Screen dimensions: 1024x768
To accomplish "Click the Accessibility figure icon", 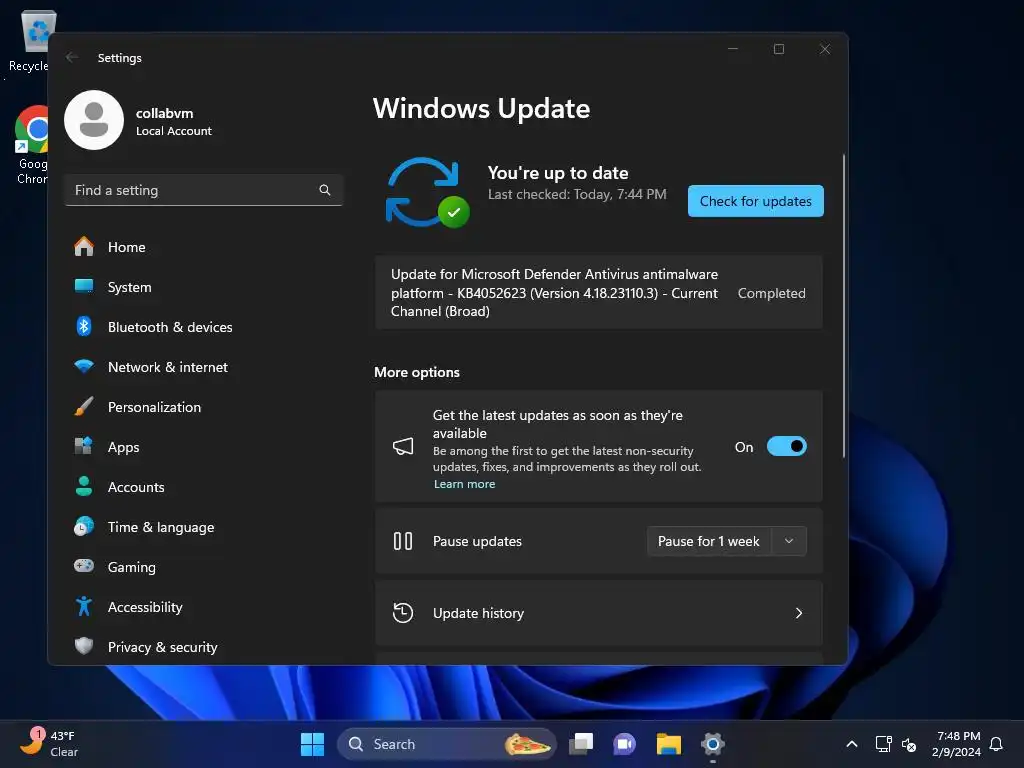I will click(84, 607).
